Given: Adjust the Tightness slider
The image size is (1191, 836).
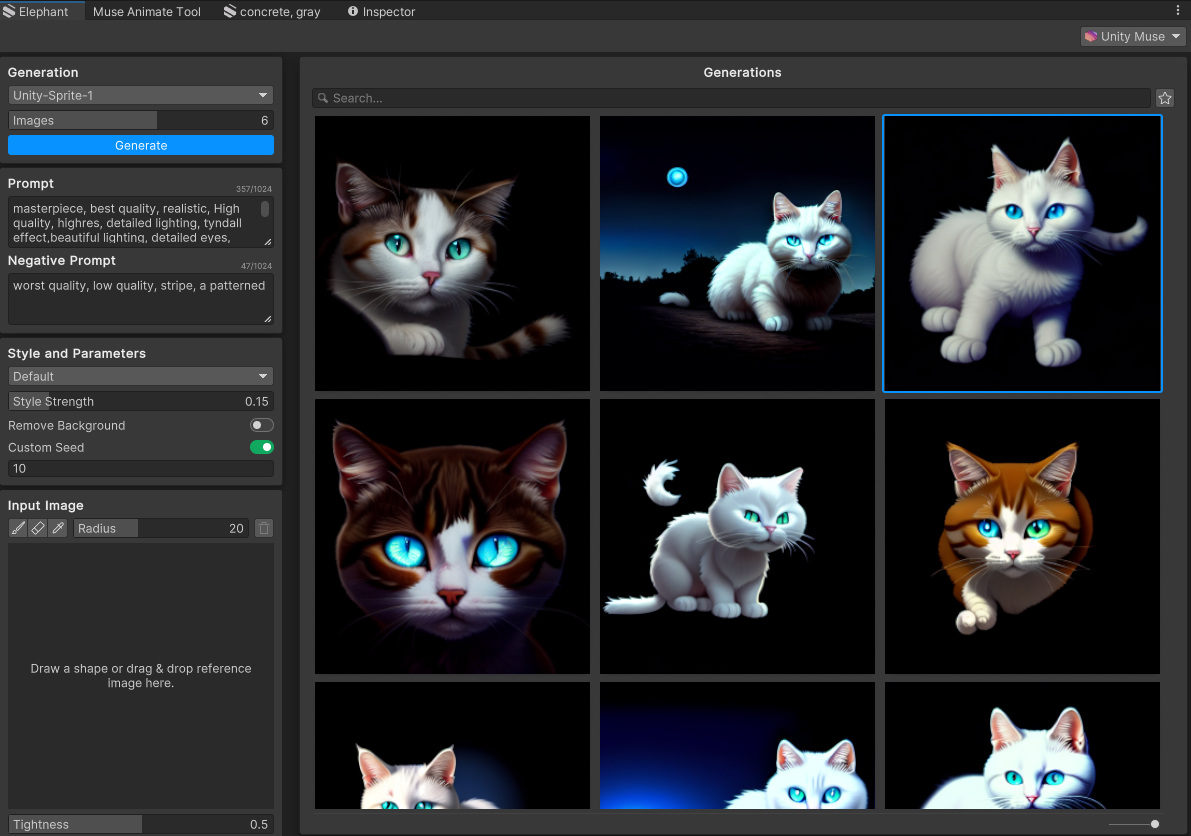Looking at the screenshot, I should pos(141,824).
